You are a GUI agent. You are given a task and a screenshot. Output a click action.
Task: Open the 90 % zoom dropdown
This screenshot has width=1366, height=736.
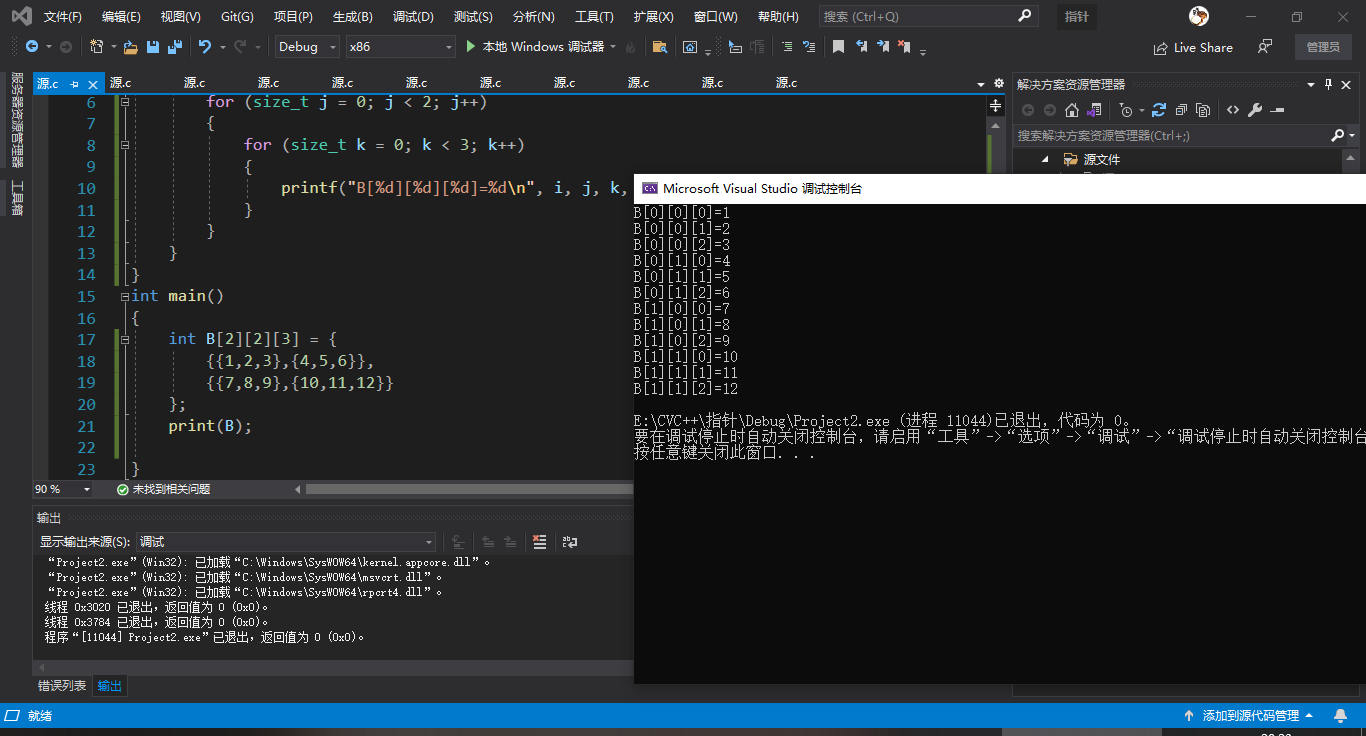coord(63,489)
